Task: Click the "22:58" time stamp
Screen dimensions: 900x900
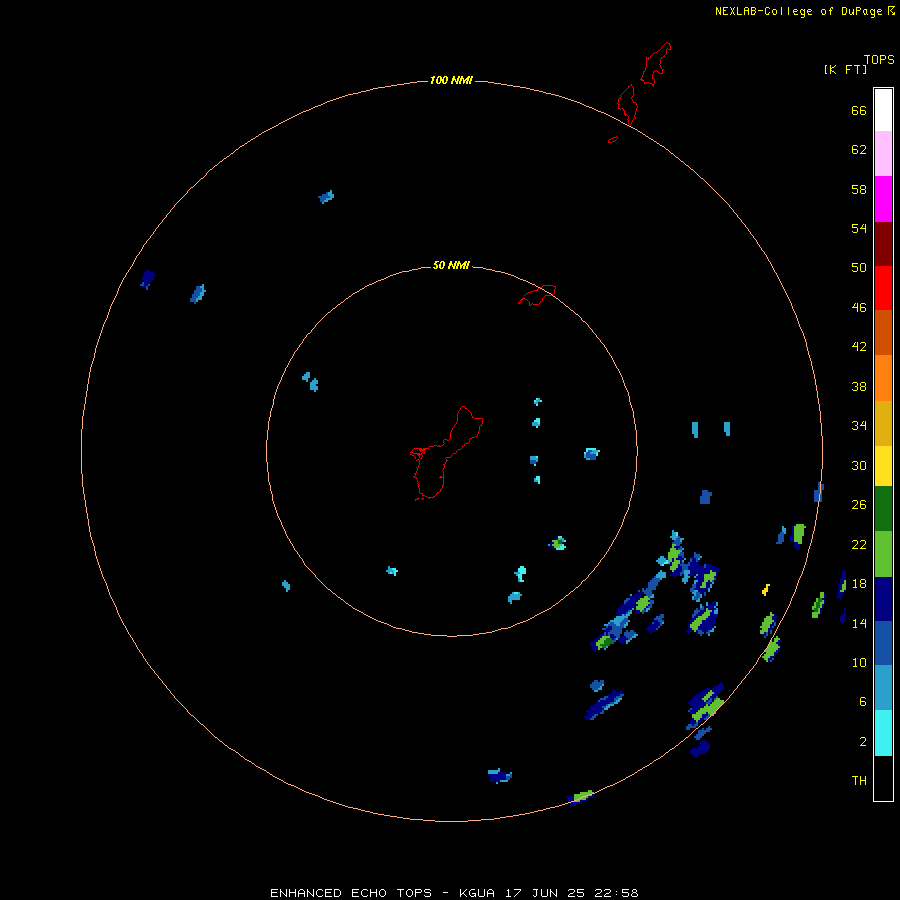Action: (x=615, y=893)
